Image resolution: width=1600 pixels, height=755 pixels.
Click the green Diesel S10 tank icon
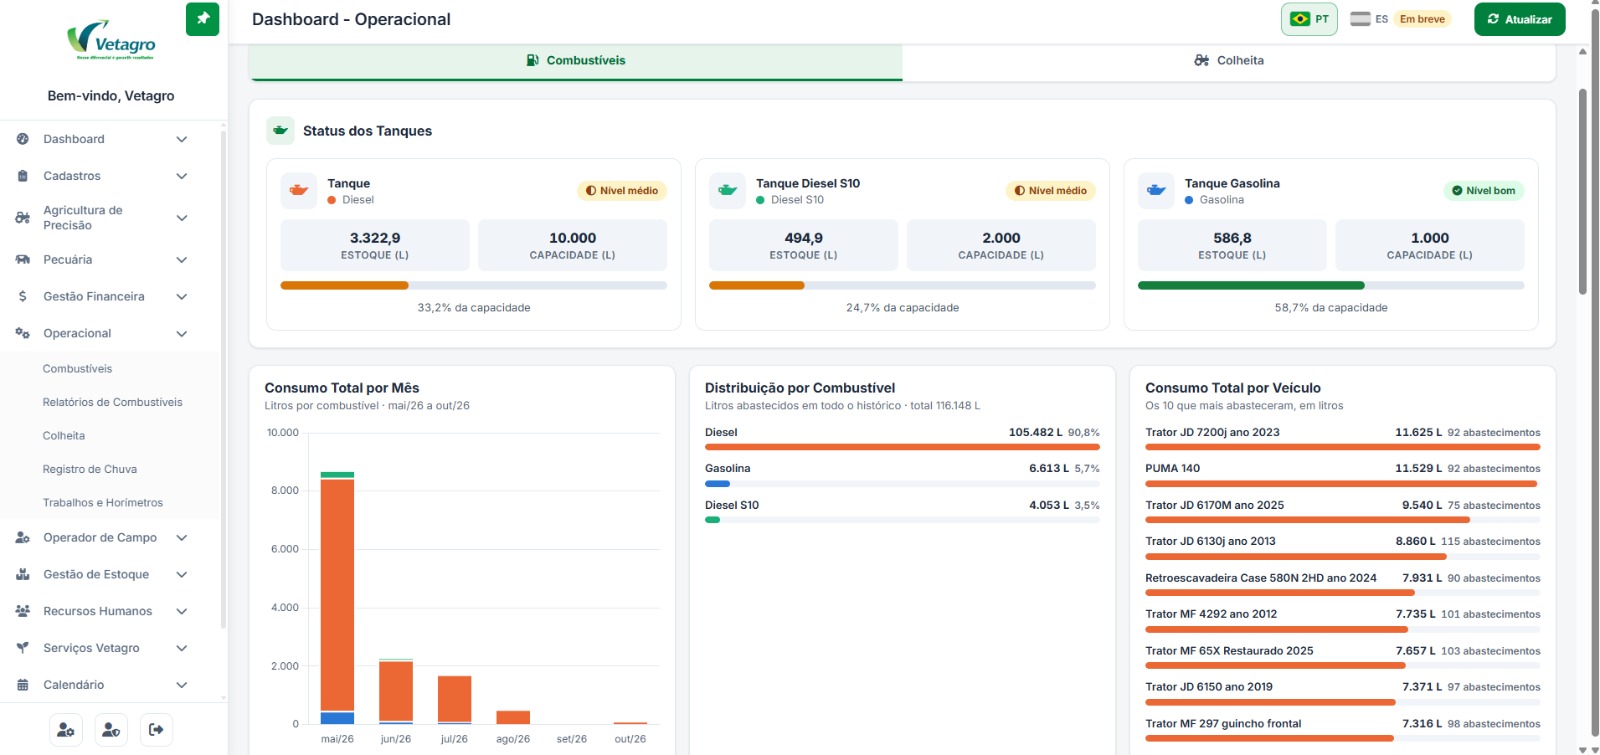pos(727,190)
